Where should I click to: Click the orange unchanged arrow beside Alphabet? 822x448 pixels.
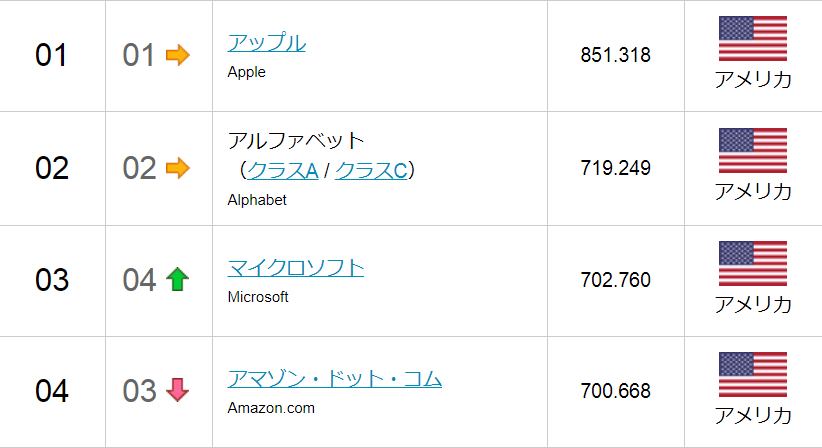(178, 168)
